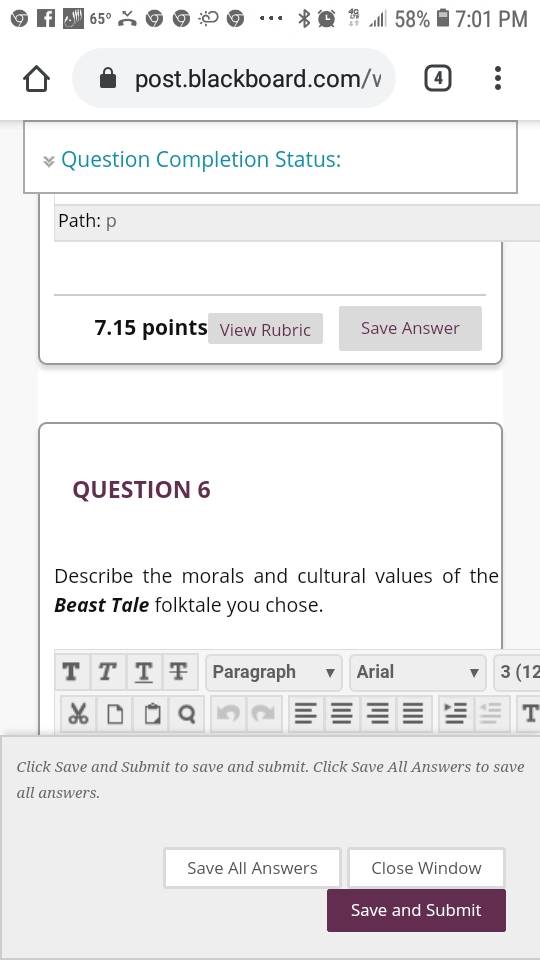The width and height of the screenshot is (540, 960).
Task: Click the View Rubric button
Action: tap(265, 329)
